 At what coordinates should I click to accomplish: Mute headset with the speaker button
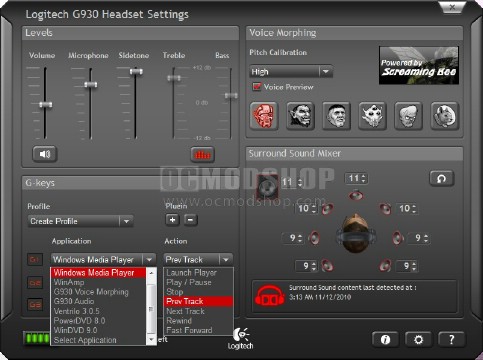pyautogui.click(x=45, y=154)
